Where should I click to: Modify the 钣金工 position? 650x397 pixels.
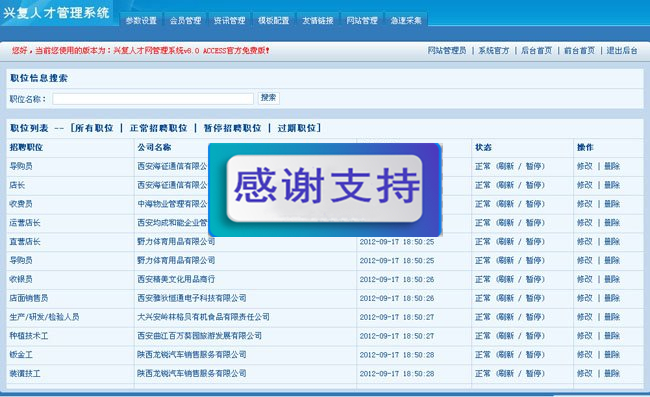tap(585, 355)
